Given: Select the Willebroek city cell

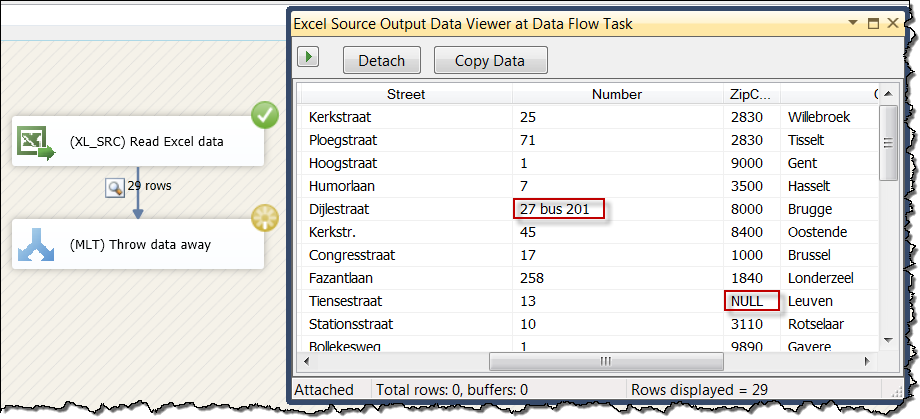Looking at the screenshot, I should (830, 117).
